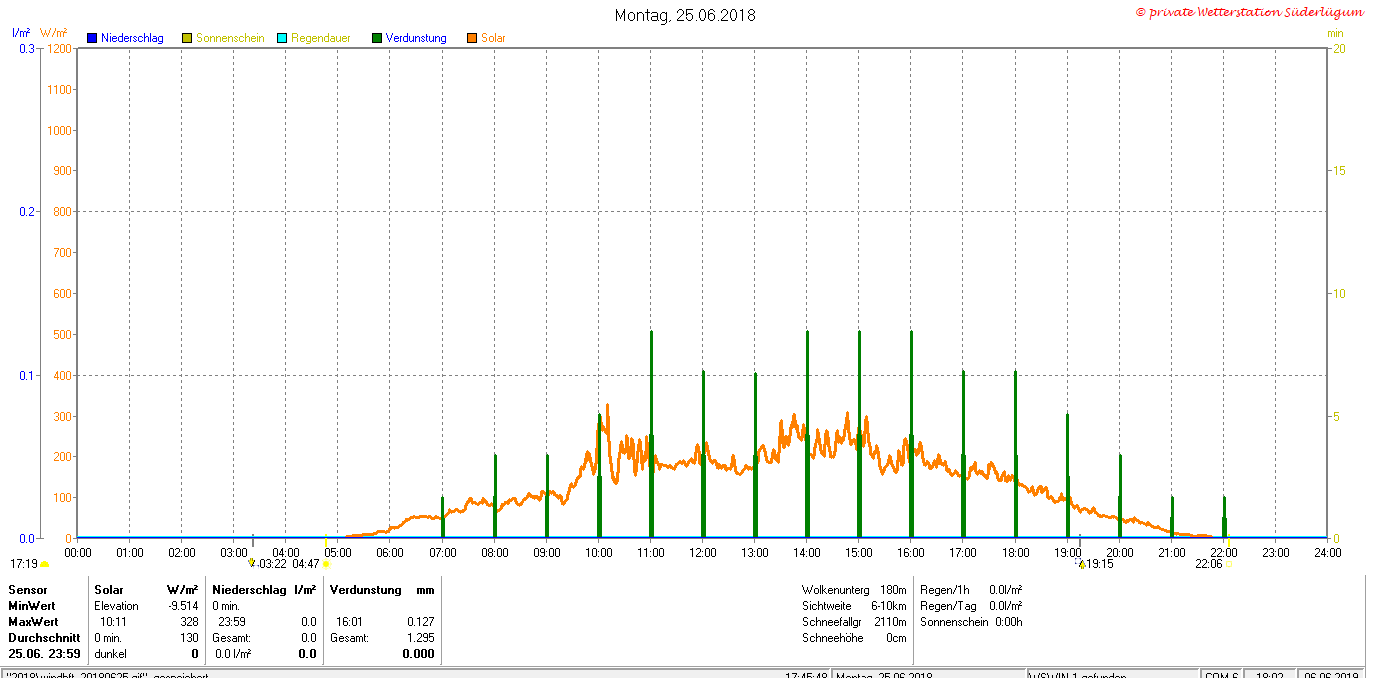Click the cyan Regendauer legend square
This screenshot has width=1396, height=678.
click(x=282, y=38)
